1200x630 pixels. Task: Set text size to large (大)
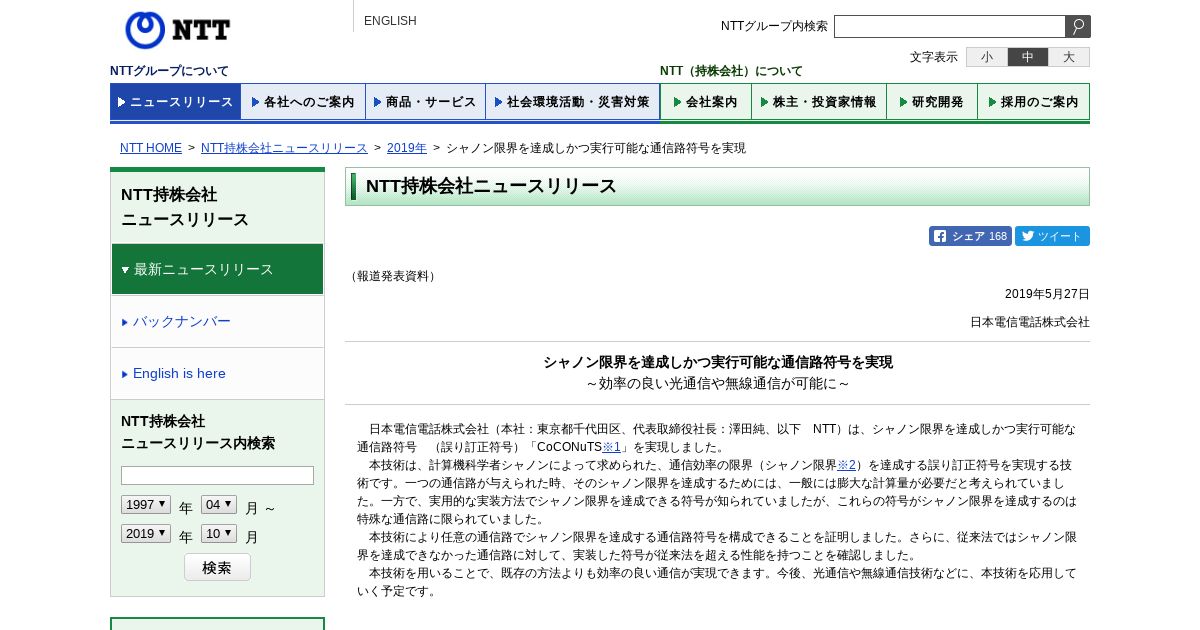(1069, 57)
